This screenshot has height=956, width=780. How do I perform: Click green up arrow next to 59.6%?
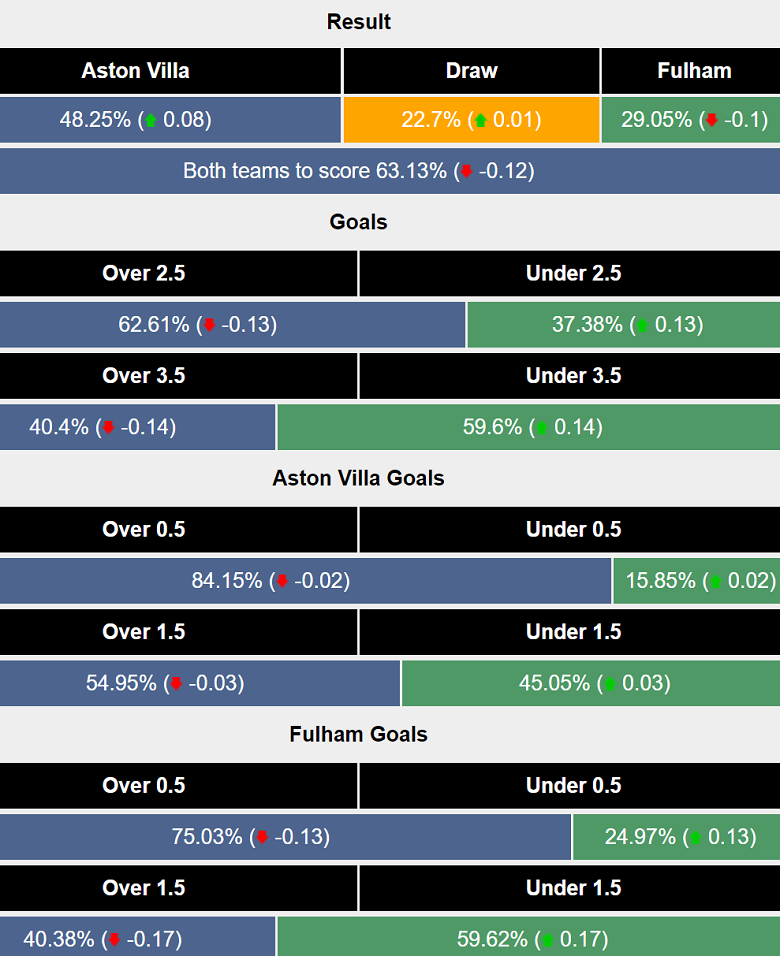pos(542,428)
